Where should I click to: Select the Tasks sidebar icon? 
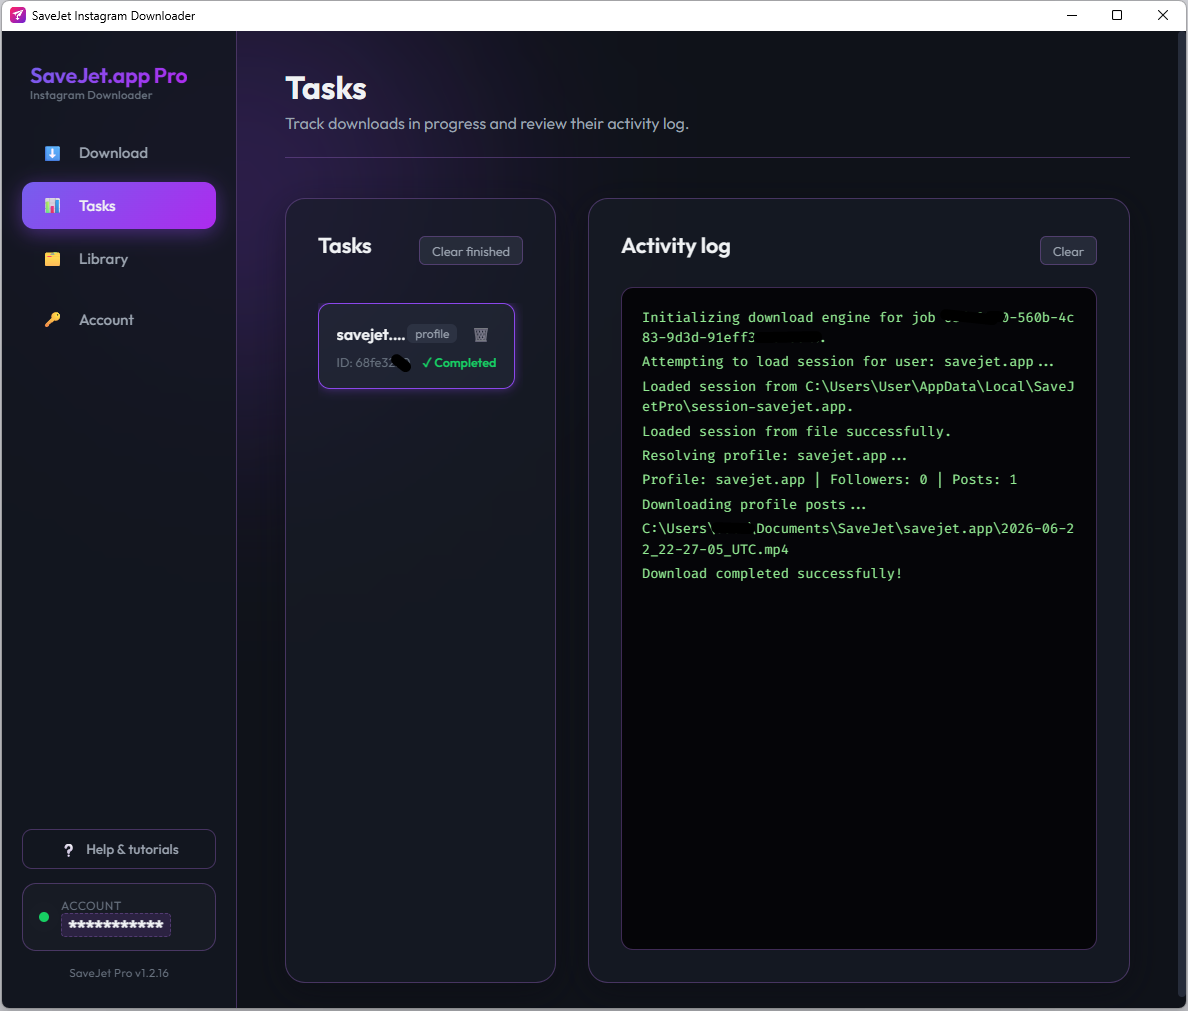pyautogui.click(x=52, y=206)
